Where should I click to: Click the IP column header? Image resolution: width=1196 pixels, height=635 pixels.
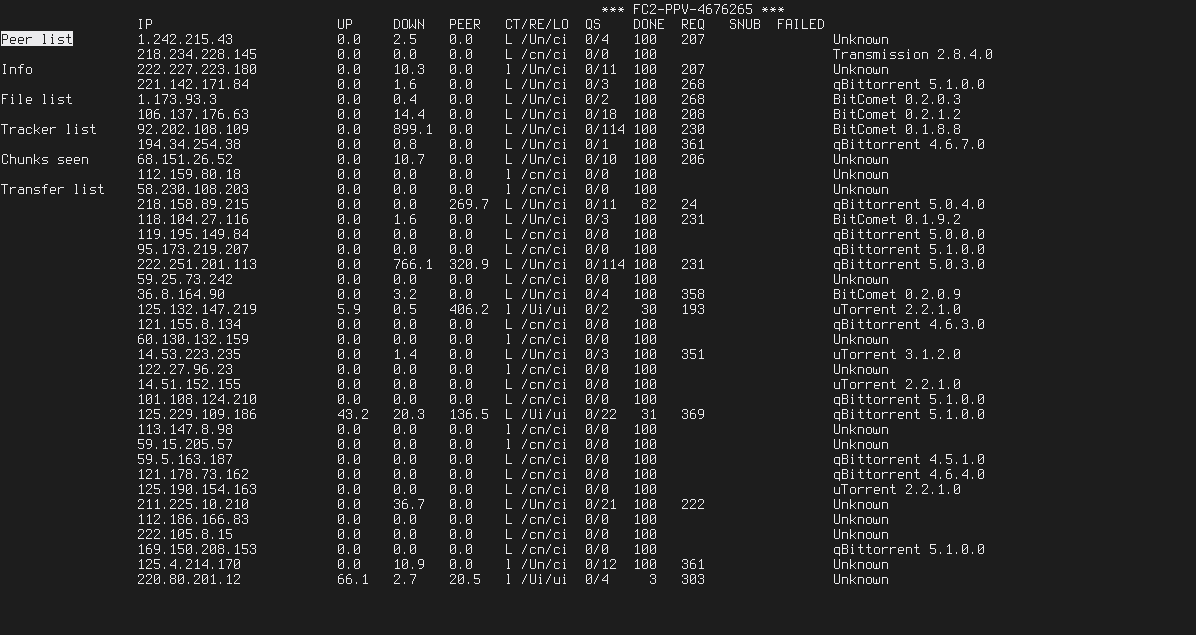(145, 24)
